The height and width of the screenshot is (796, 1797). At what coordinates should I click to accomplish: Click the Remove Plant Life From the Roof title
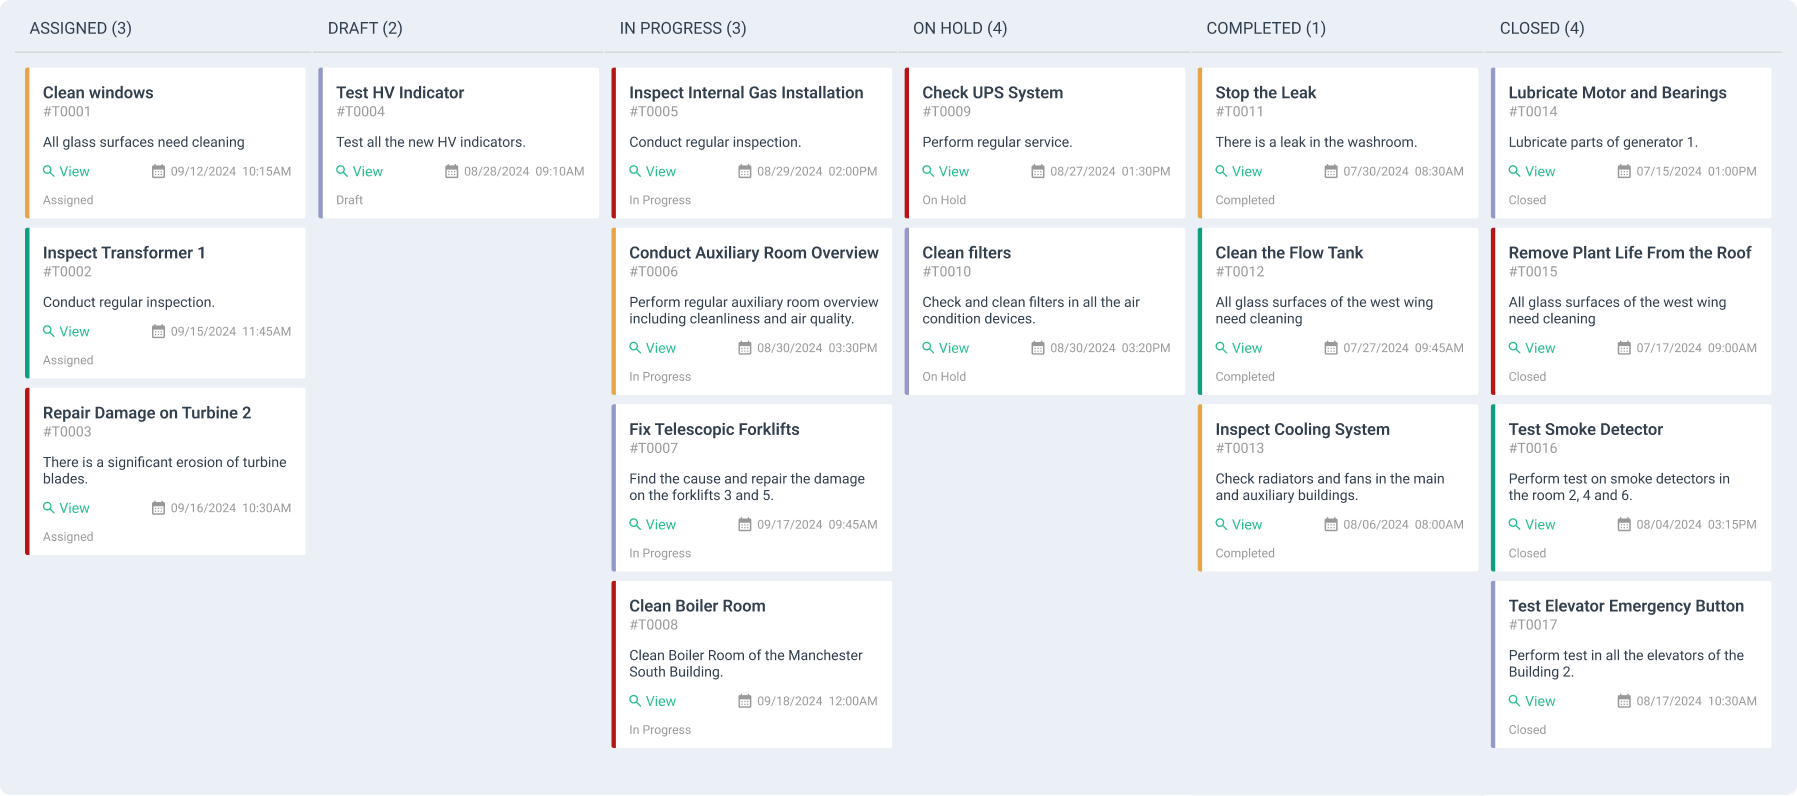coord(1629,253)
